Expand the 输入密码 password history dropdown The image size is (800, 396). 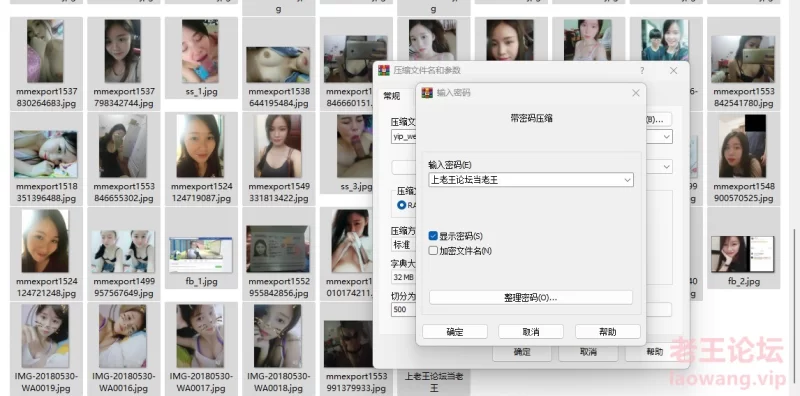tap(627, 180)
